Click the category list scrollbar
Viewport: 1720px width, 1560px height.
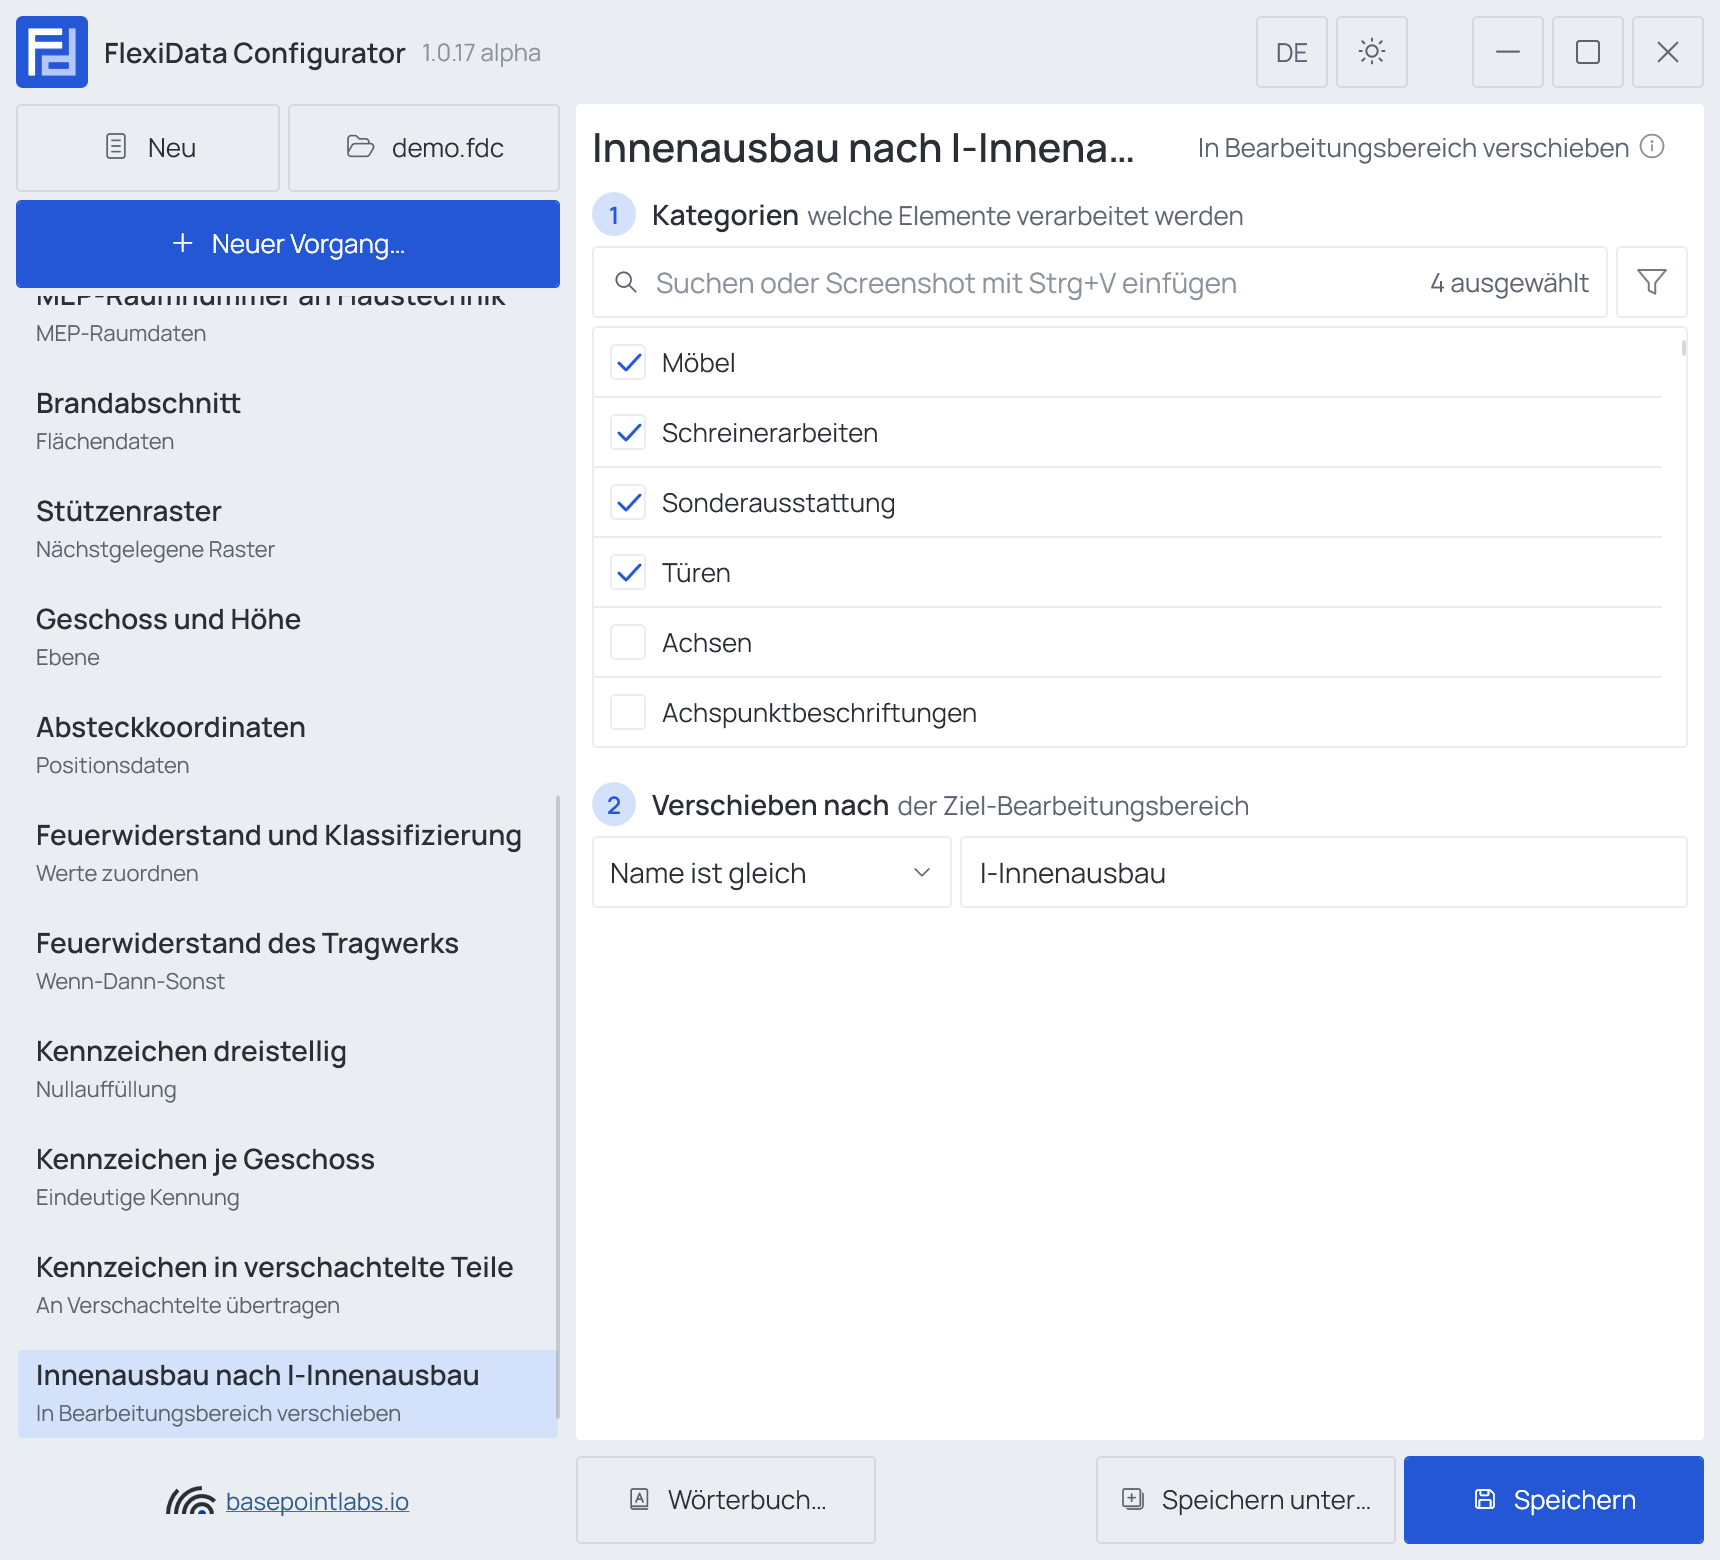tap(1684, 348)
